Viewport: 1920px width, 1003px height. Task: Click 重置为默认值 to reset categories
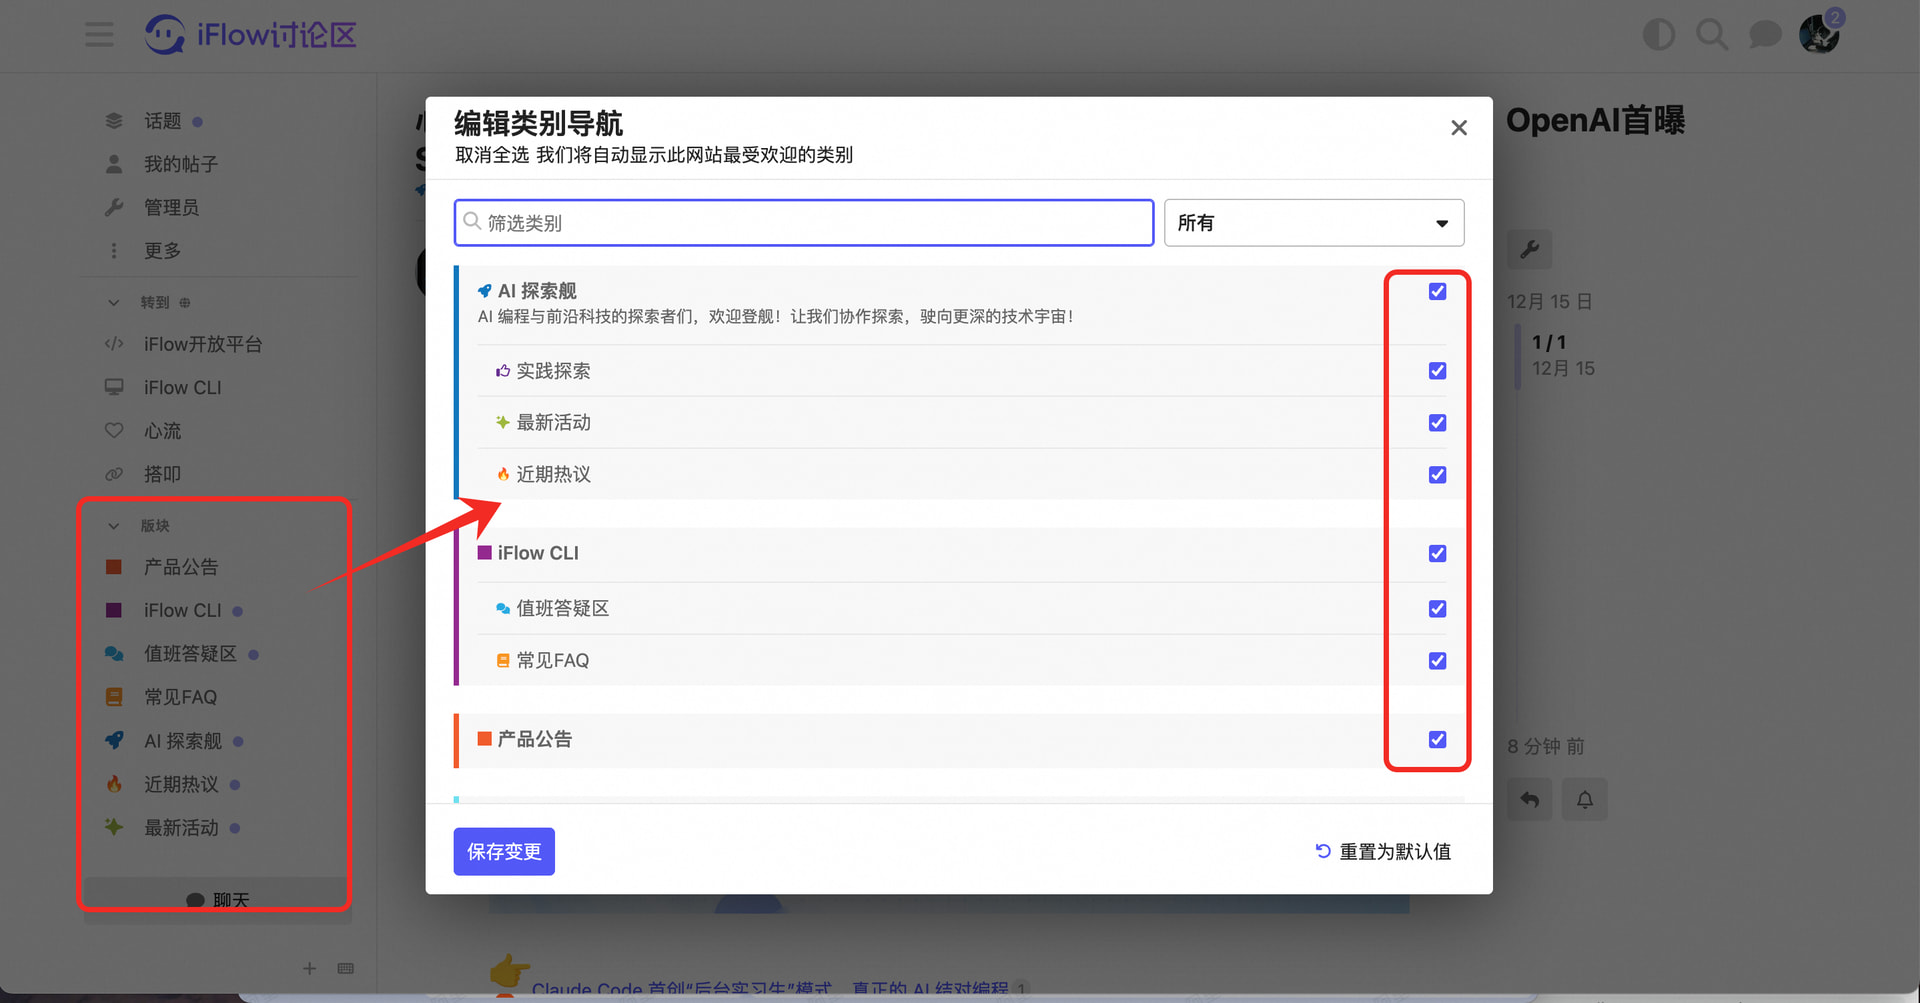tap(1383, 852)
